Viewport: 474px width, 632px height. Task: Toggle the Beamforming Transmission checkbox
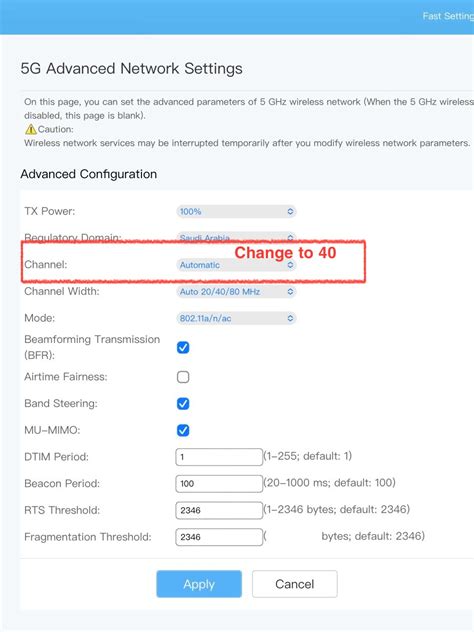pos(183,347)
